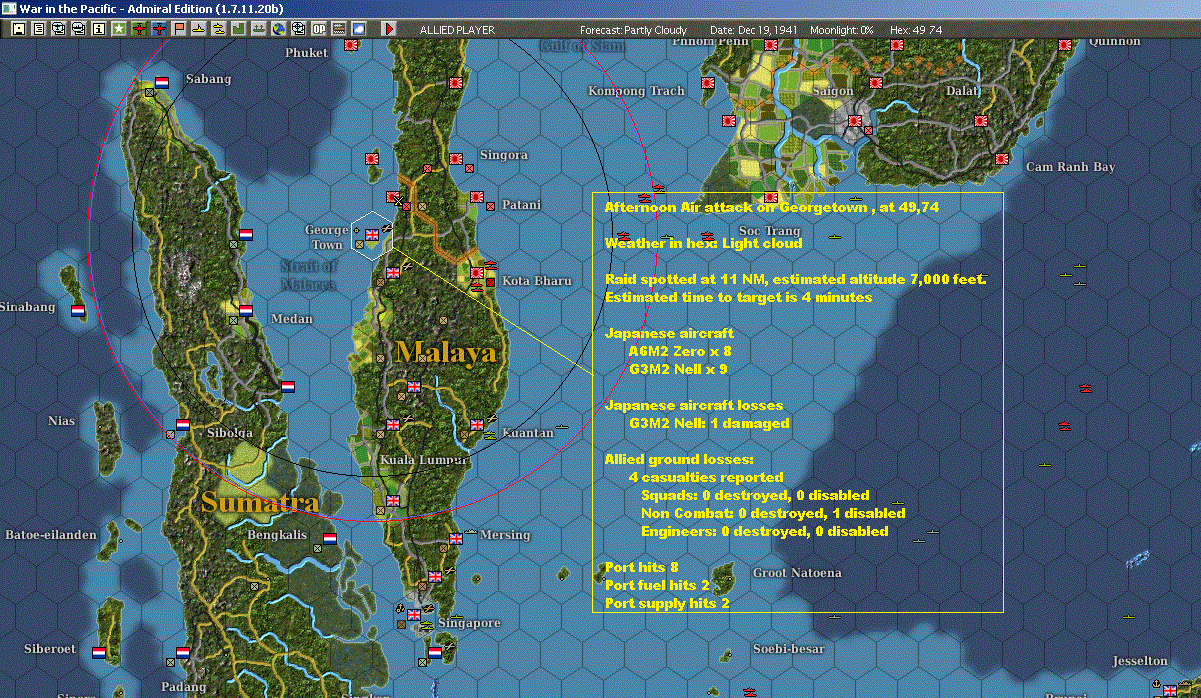Click the 'ALLIED PLAYER' label
The image size is (1201, 698).
coord(457,30)
